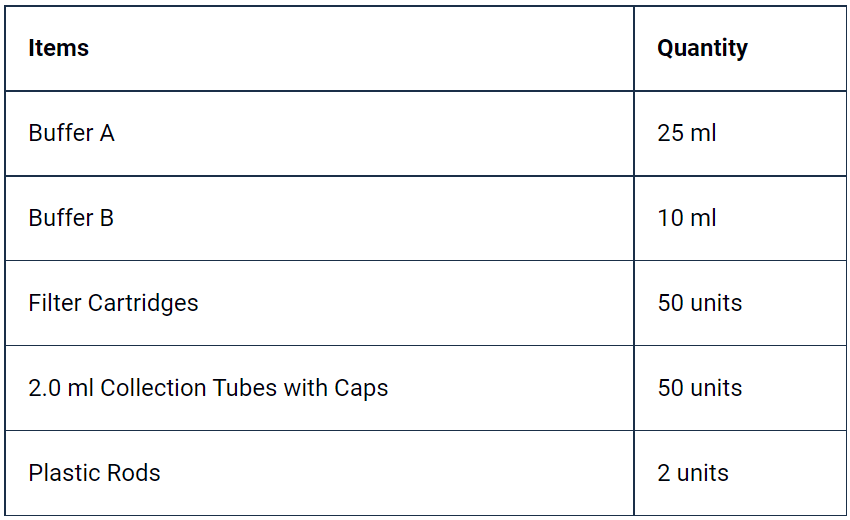Select the 25 ml quantity cell
850x520 pixels.
(740, 133)
